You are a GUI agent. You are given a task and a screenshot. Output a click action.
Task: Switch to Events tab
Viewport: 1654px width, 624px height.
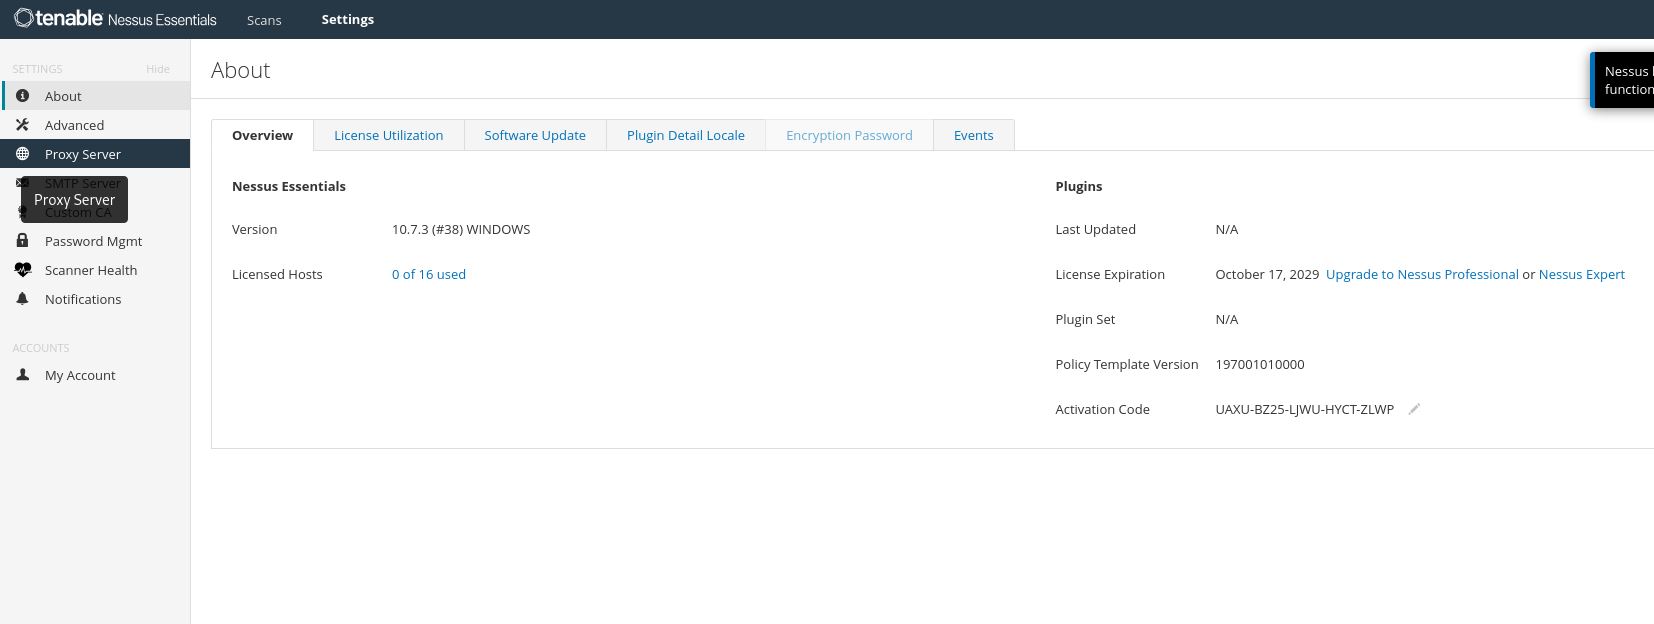(x=974, y=135)
